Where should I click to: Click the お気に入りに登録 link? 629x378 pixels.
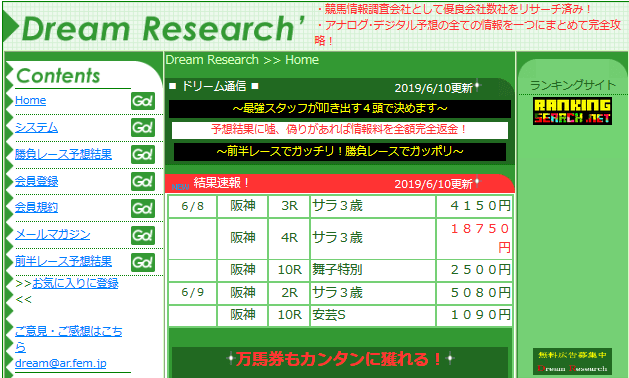point(75,283)
